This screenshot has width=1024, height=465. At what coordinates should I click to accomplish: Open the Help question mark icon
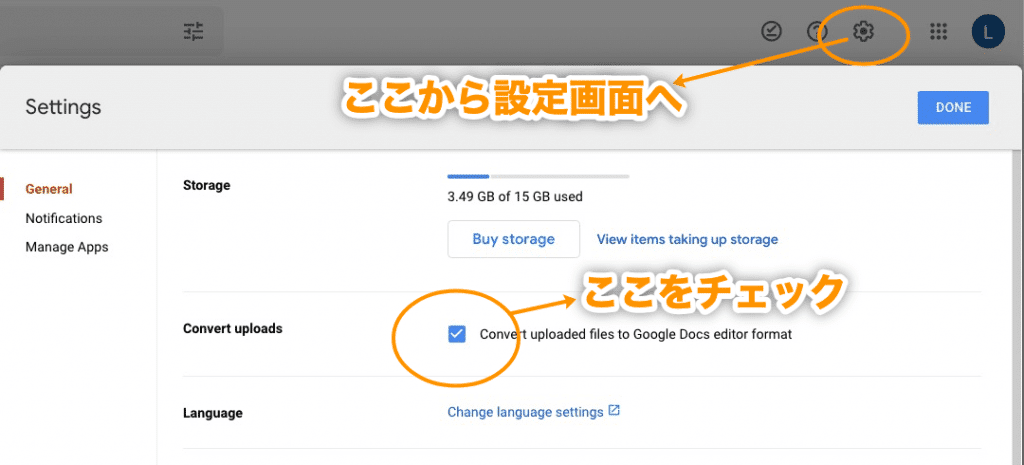(817, 32)
